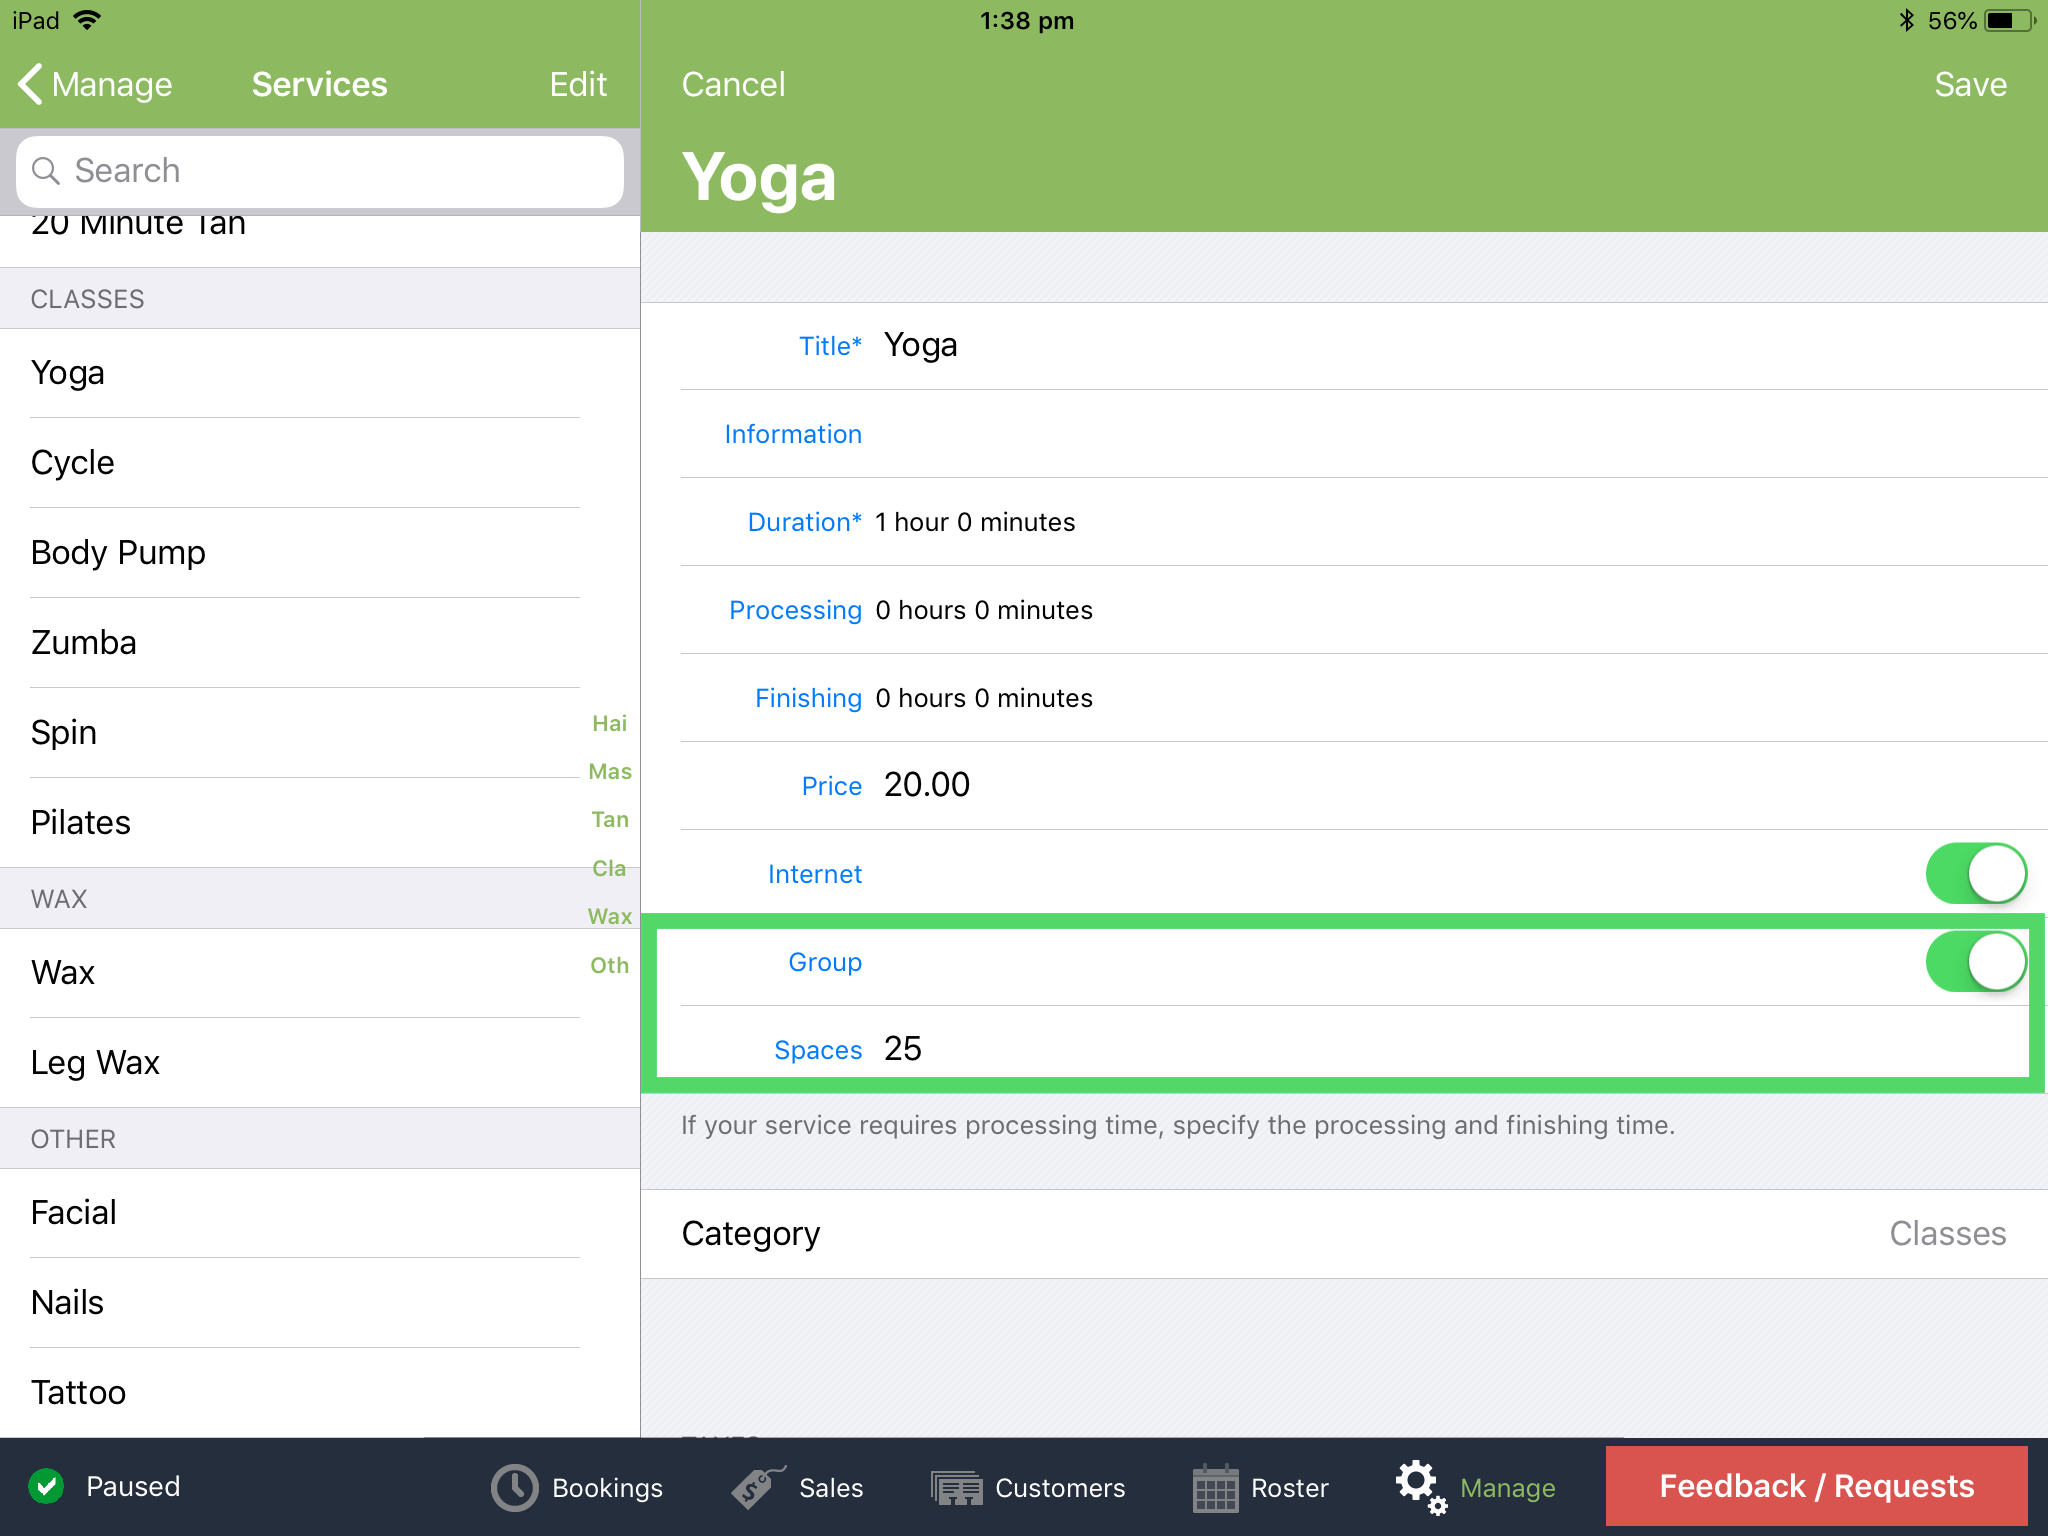The width and height of the screenshot is (2048, 1536).
Task: Click the Paused status checkmark icon
Action: pyautogui.click(x=46, y=1486)
